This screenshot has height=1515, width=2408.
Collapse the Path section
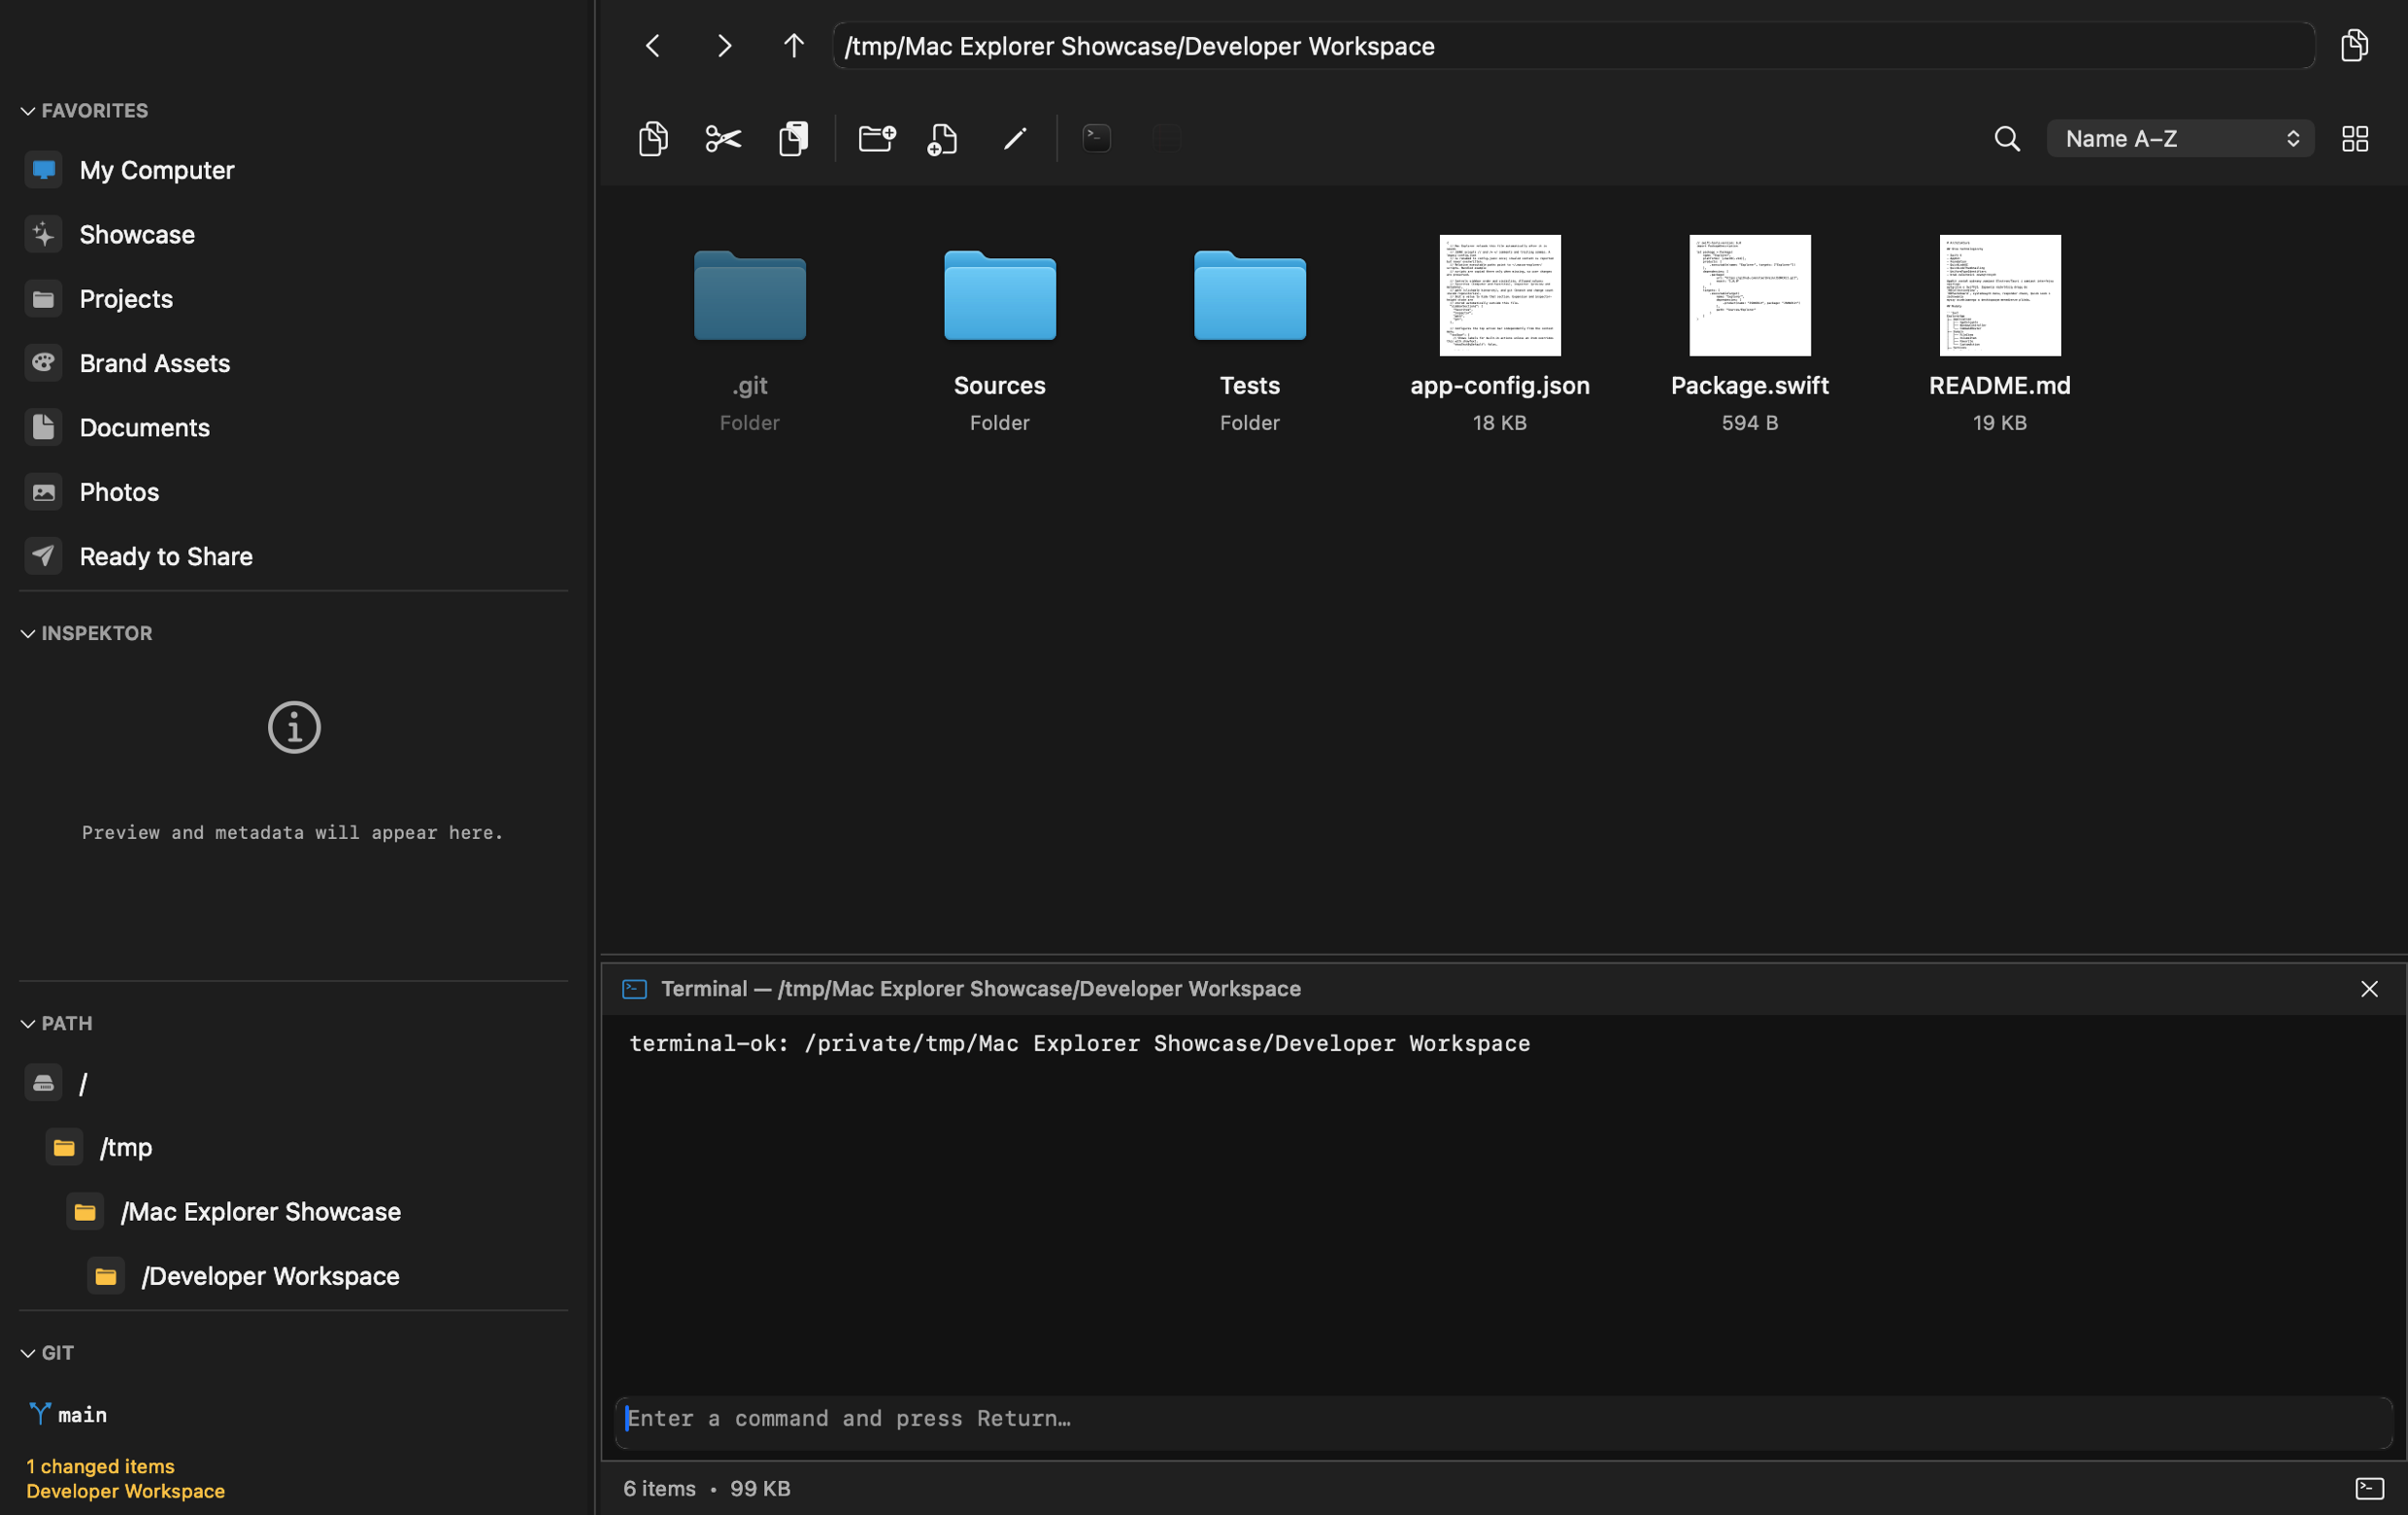tap(28, 1024)
